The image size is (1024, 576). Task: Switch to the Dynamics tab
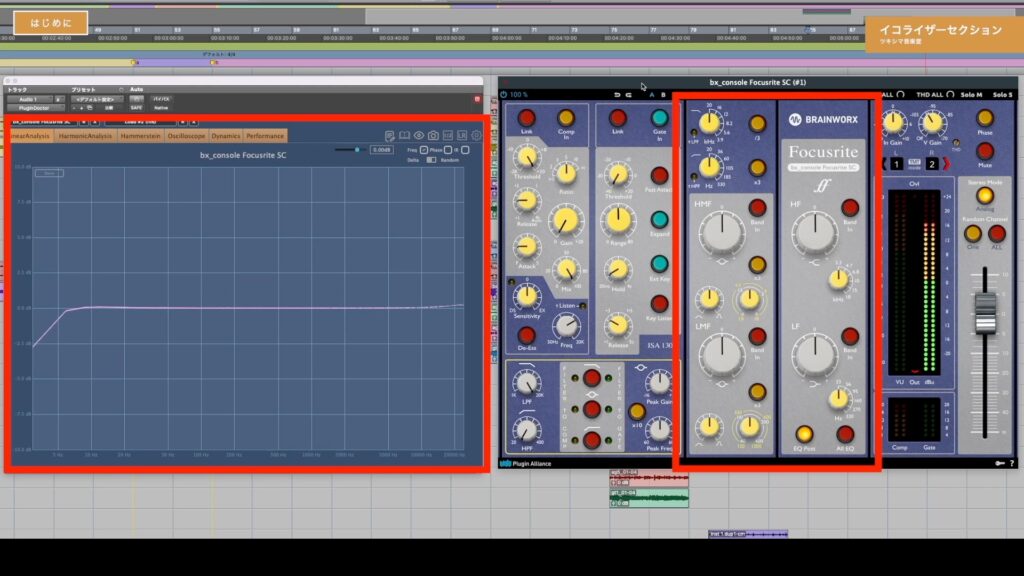point(226,136)
